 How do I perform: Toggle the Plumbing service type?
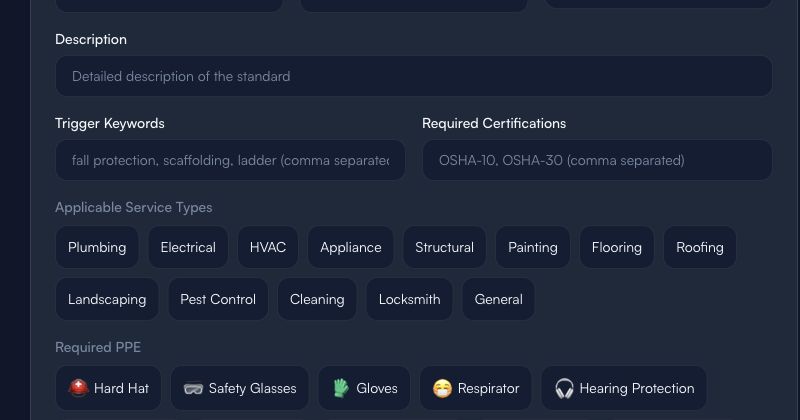[x=97, y=248]
